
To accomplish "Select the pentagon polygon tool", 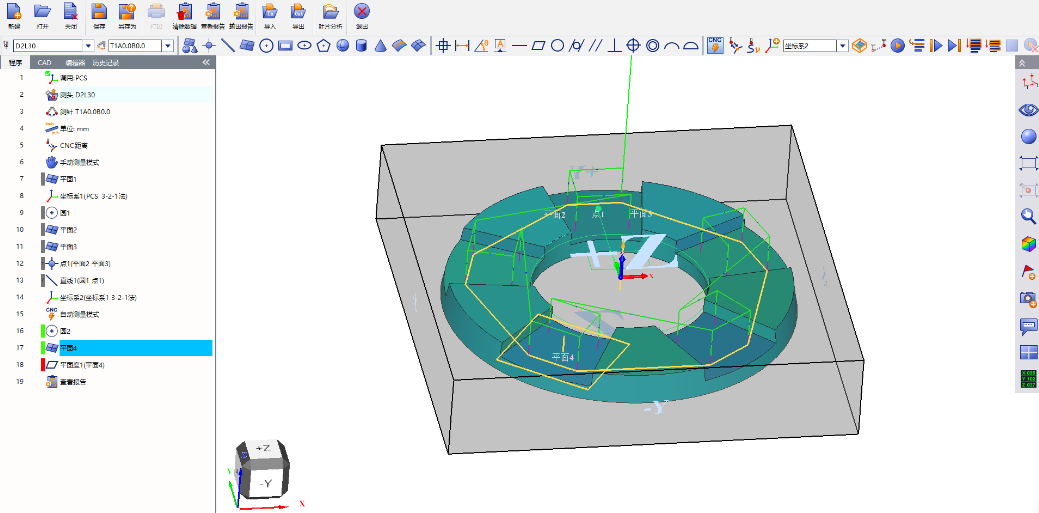I will point(323,45).
